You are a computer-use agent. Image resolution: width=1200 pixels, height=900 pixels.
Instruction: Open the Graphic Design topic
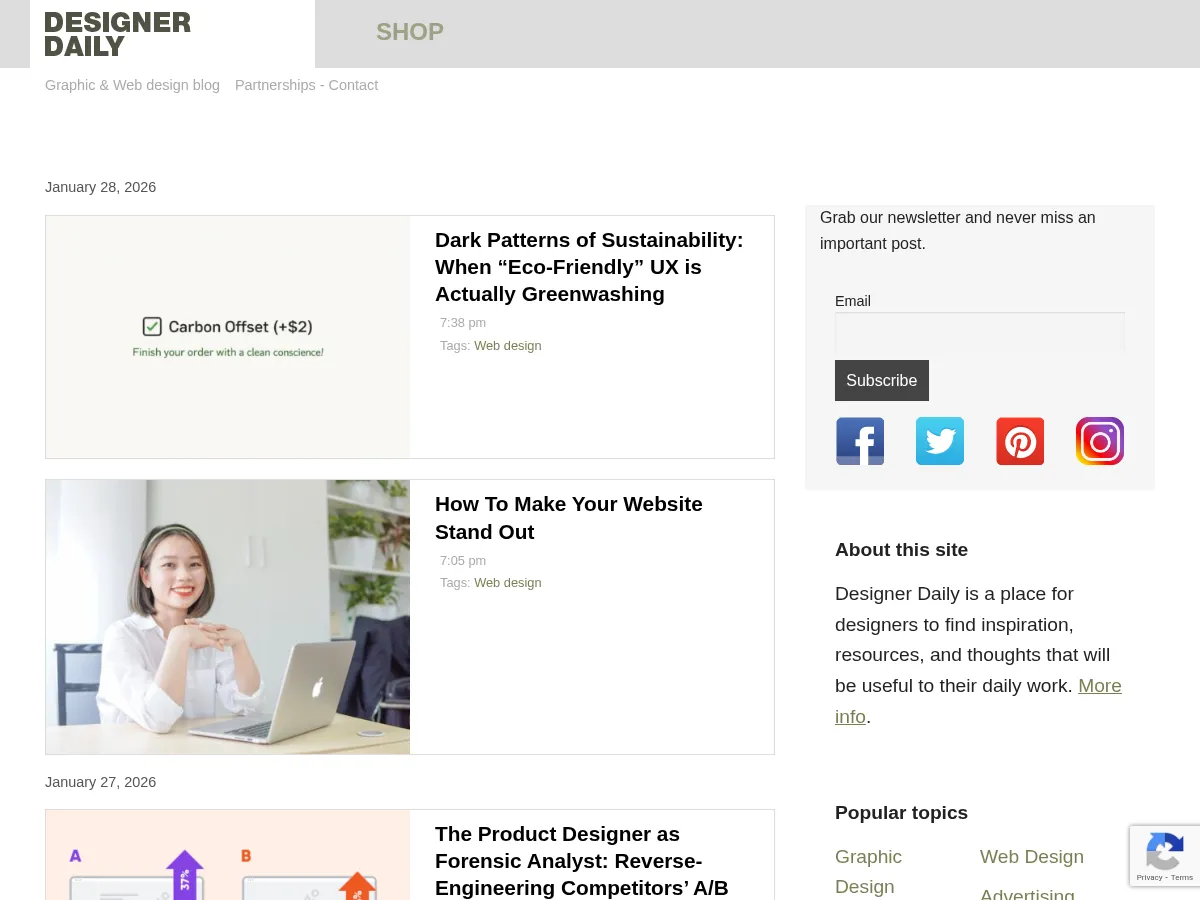pos(868,871)
